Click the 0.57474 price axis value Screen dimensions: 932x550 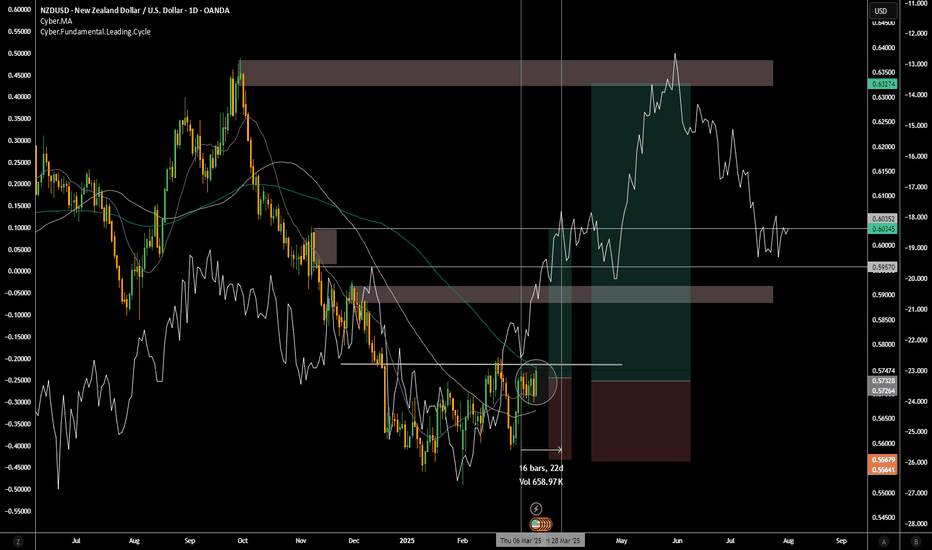883,370
